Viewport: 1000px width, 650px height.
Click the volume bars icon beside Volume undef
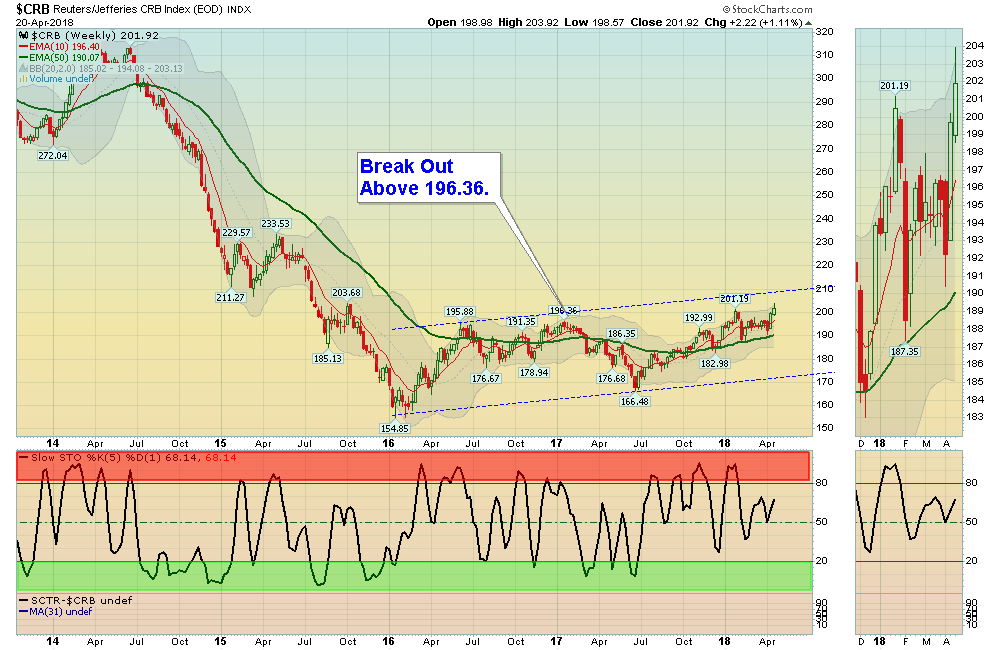24,79
